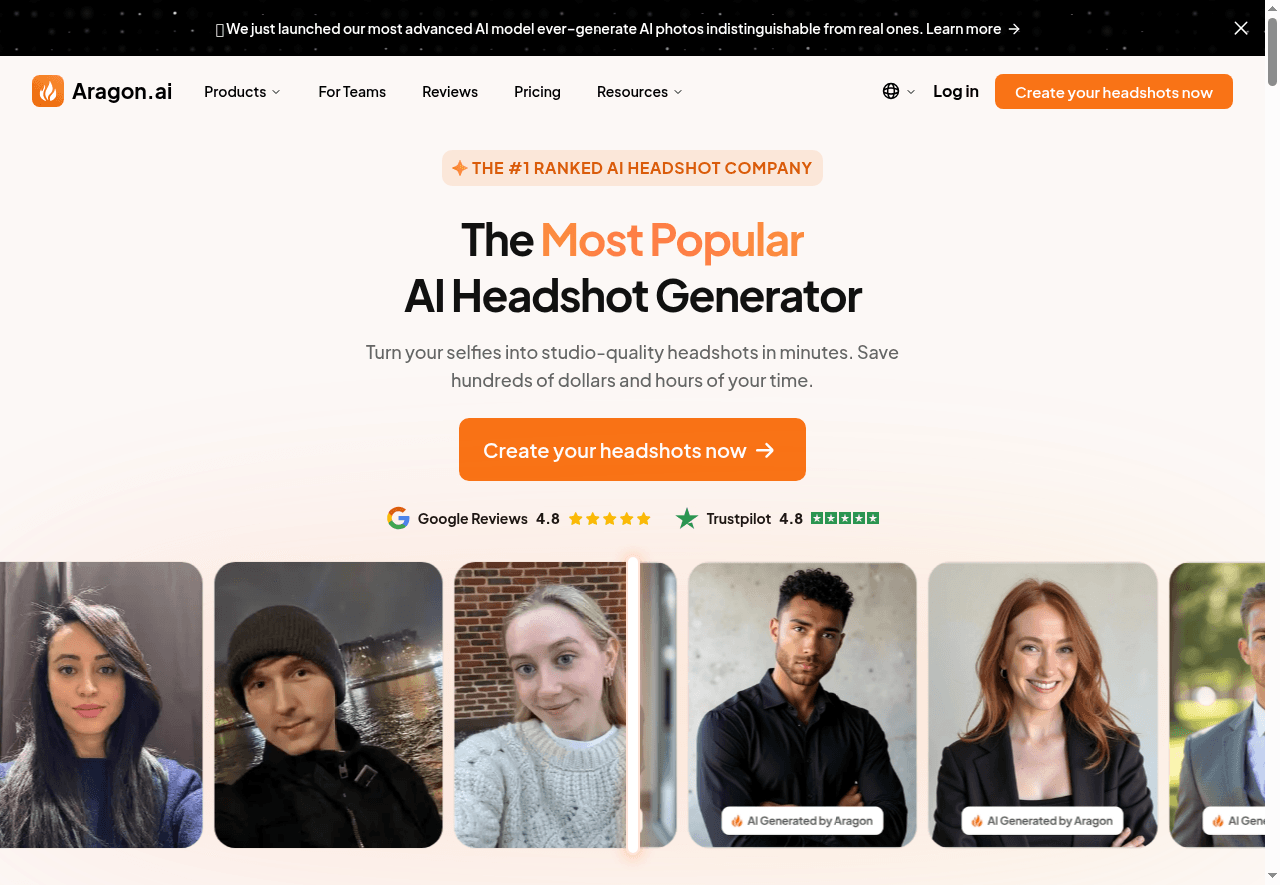Open the For Teams page
This screenshot has height=885, width=1280.
coord(352,91)
